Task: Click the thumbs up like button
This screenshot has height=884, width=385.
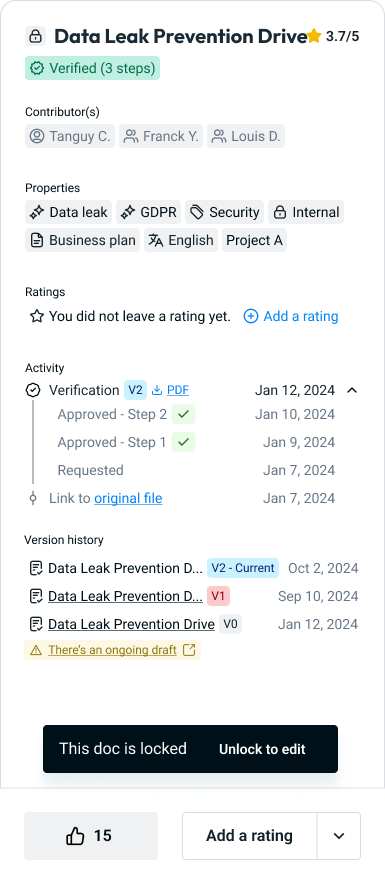Action: [x=91, y=836]
